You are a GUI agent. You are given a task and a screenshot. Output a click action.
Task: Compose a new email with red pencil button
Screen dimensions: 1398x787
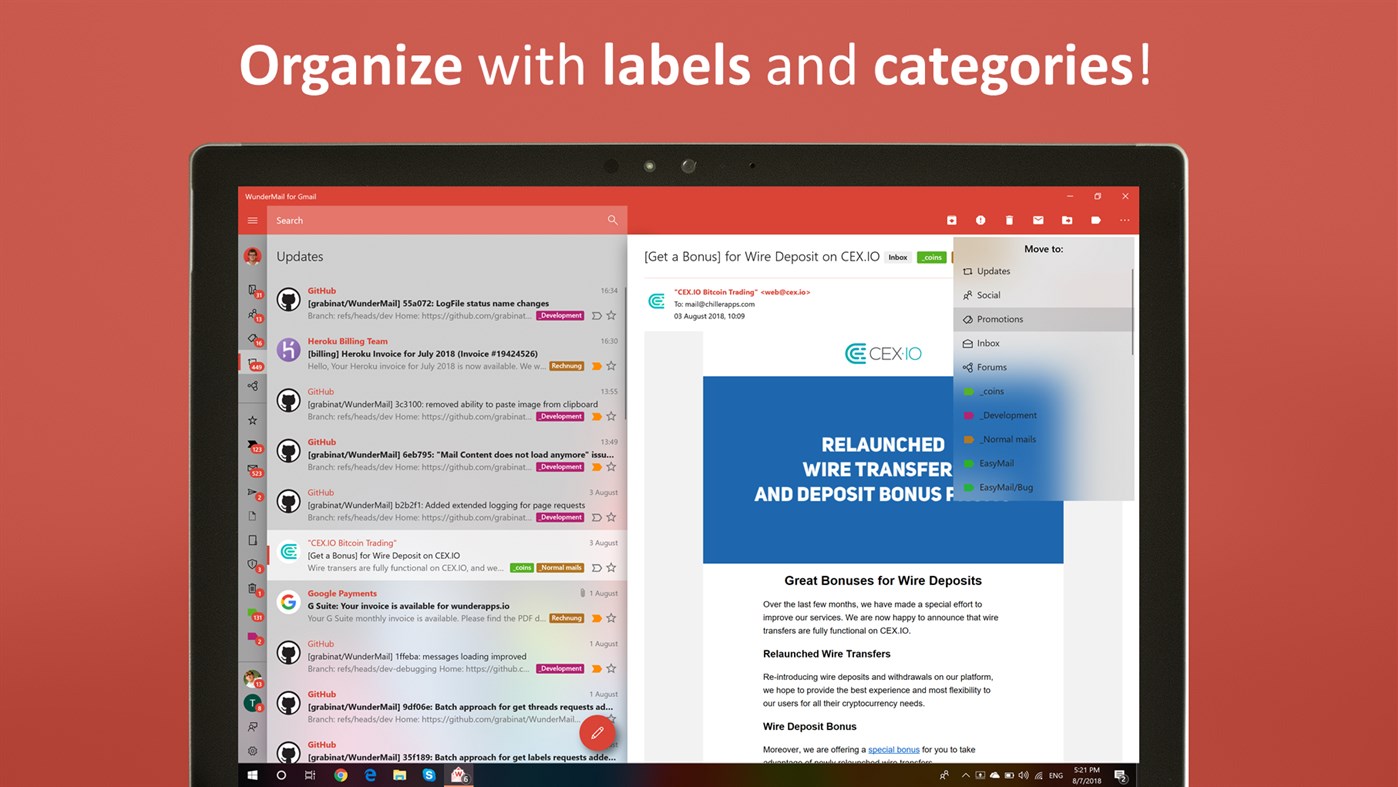(598, 731)
